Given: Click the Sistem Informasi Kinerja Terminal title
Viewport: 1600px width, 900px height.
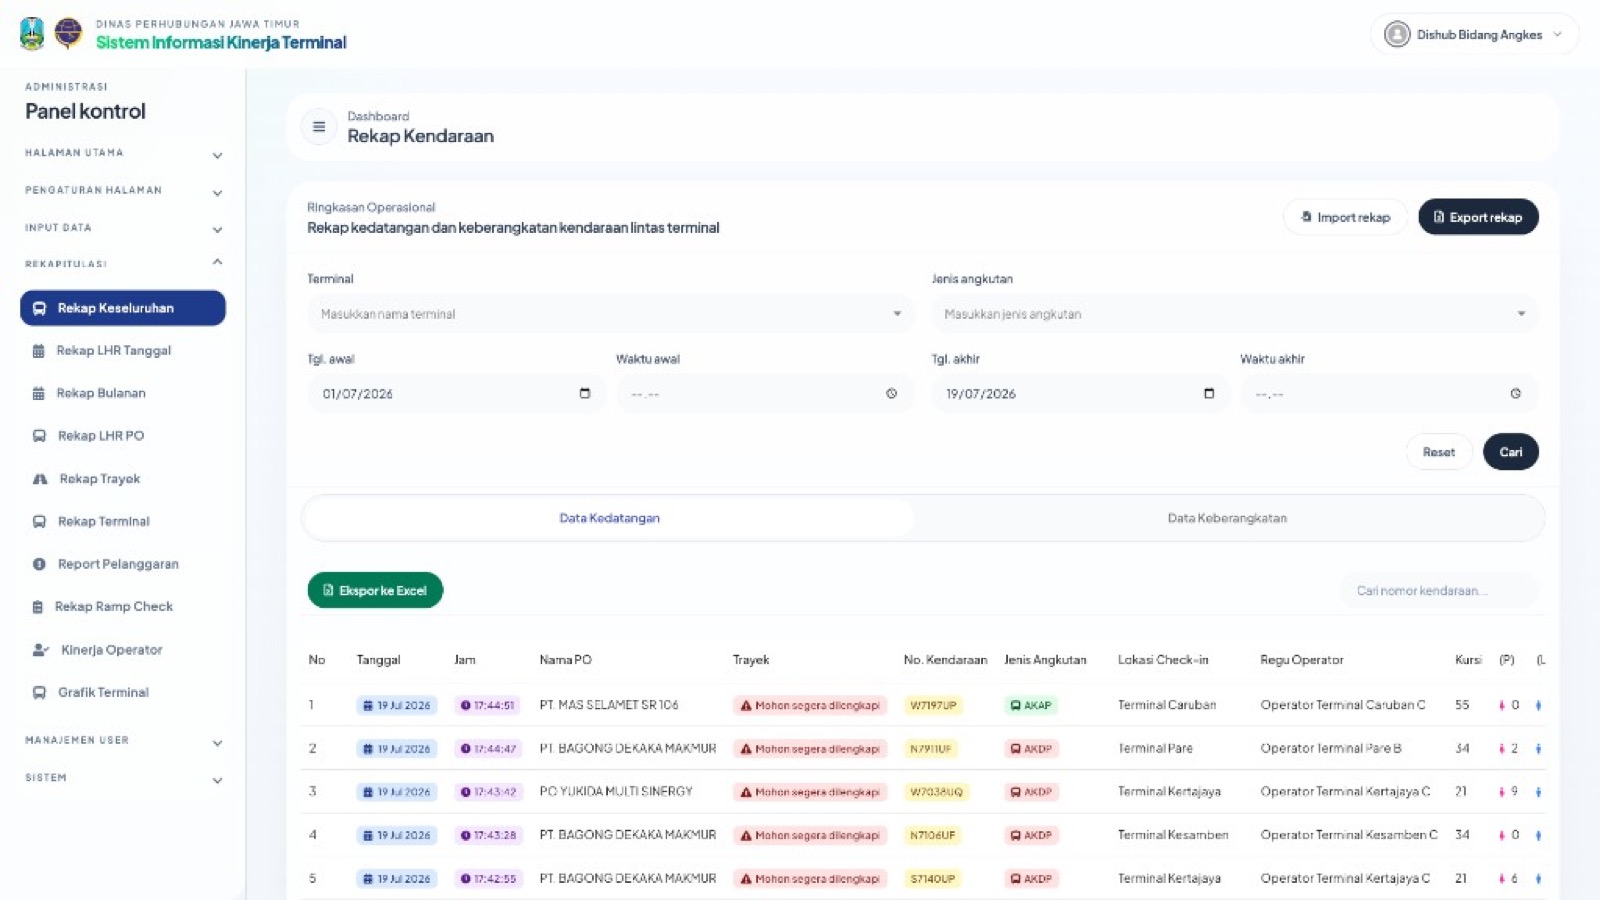Looking at the screenshot, I should 221,42.
